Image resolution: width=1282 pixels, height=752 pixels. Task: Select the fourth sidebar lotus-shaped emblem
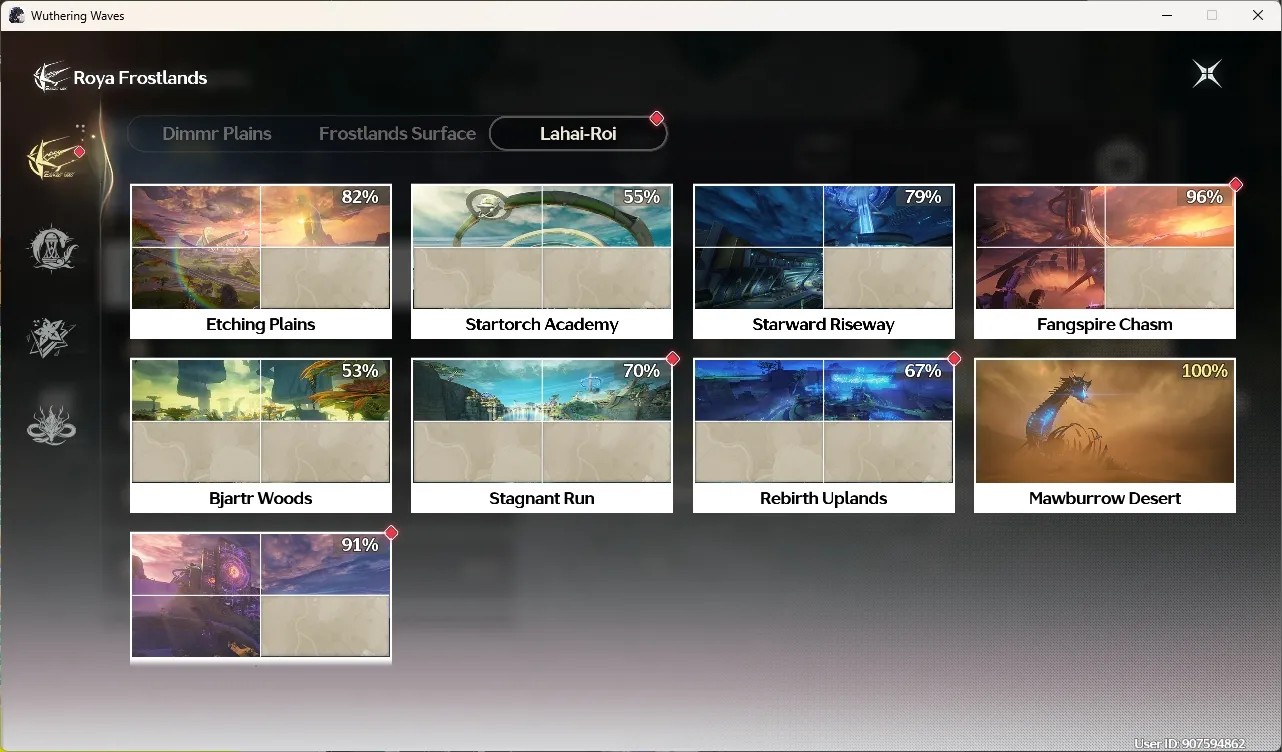[51, 424]
